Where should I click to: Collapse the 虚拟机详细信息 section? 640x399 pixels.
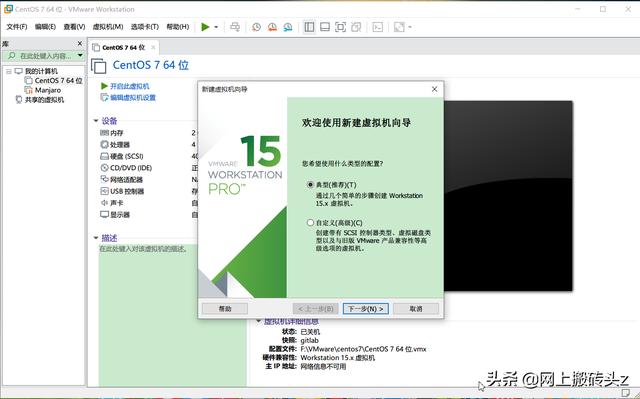[x=258, y=321]
